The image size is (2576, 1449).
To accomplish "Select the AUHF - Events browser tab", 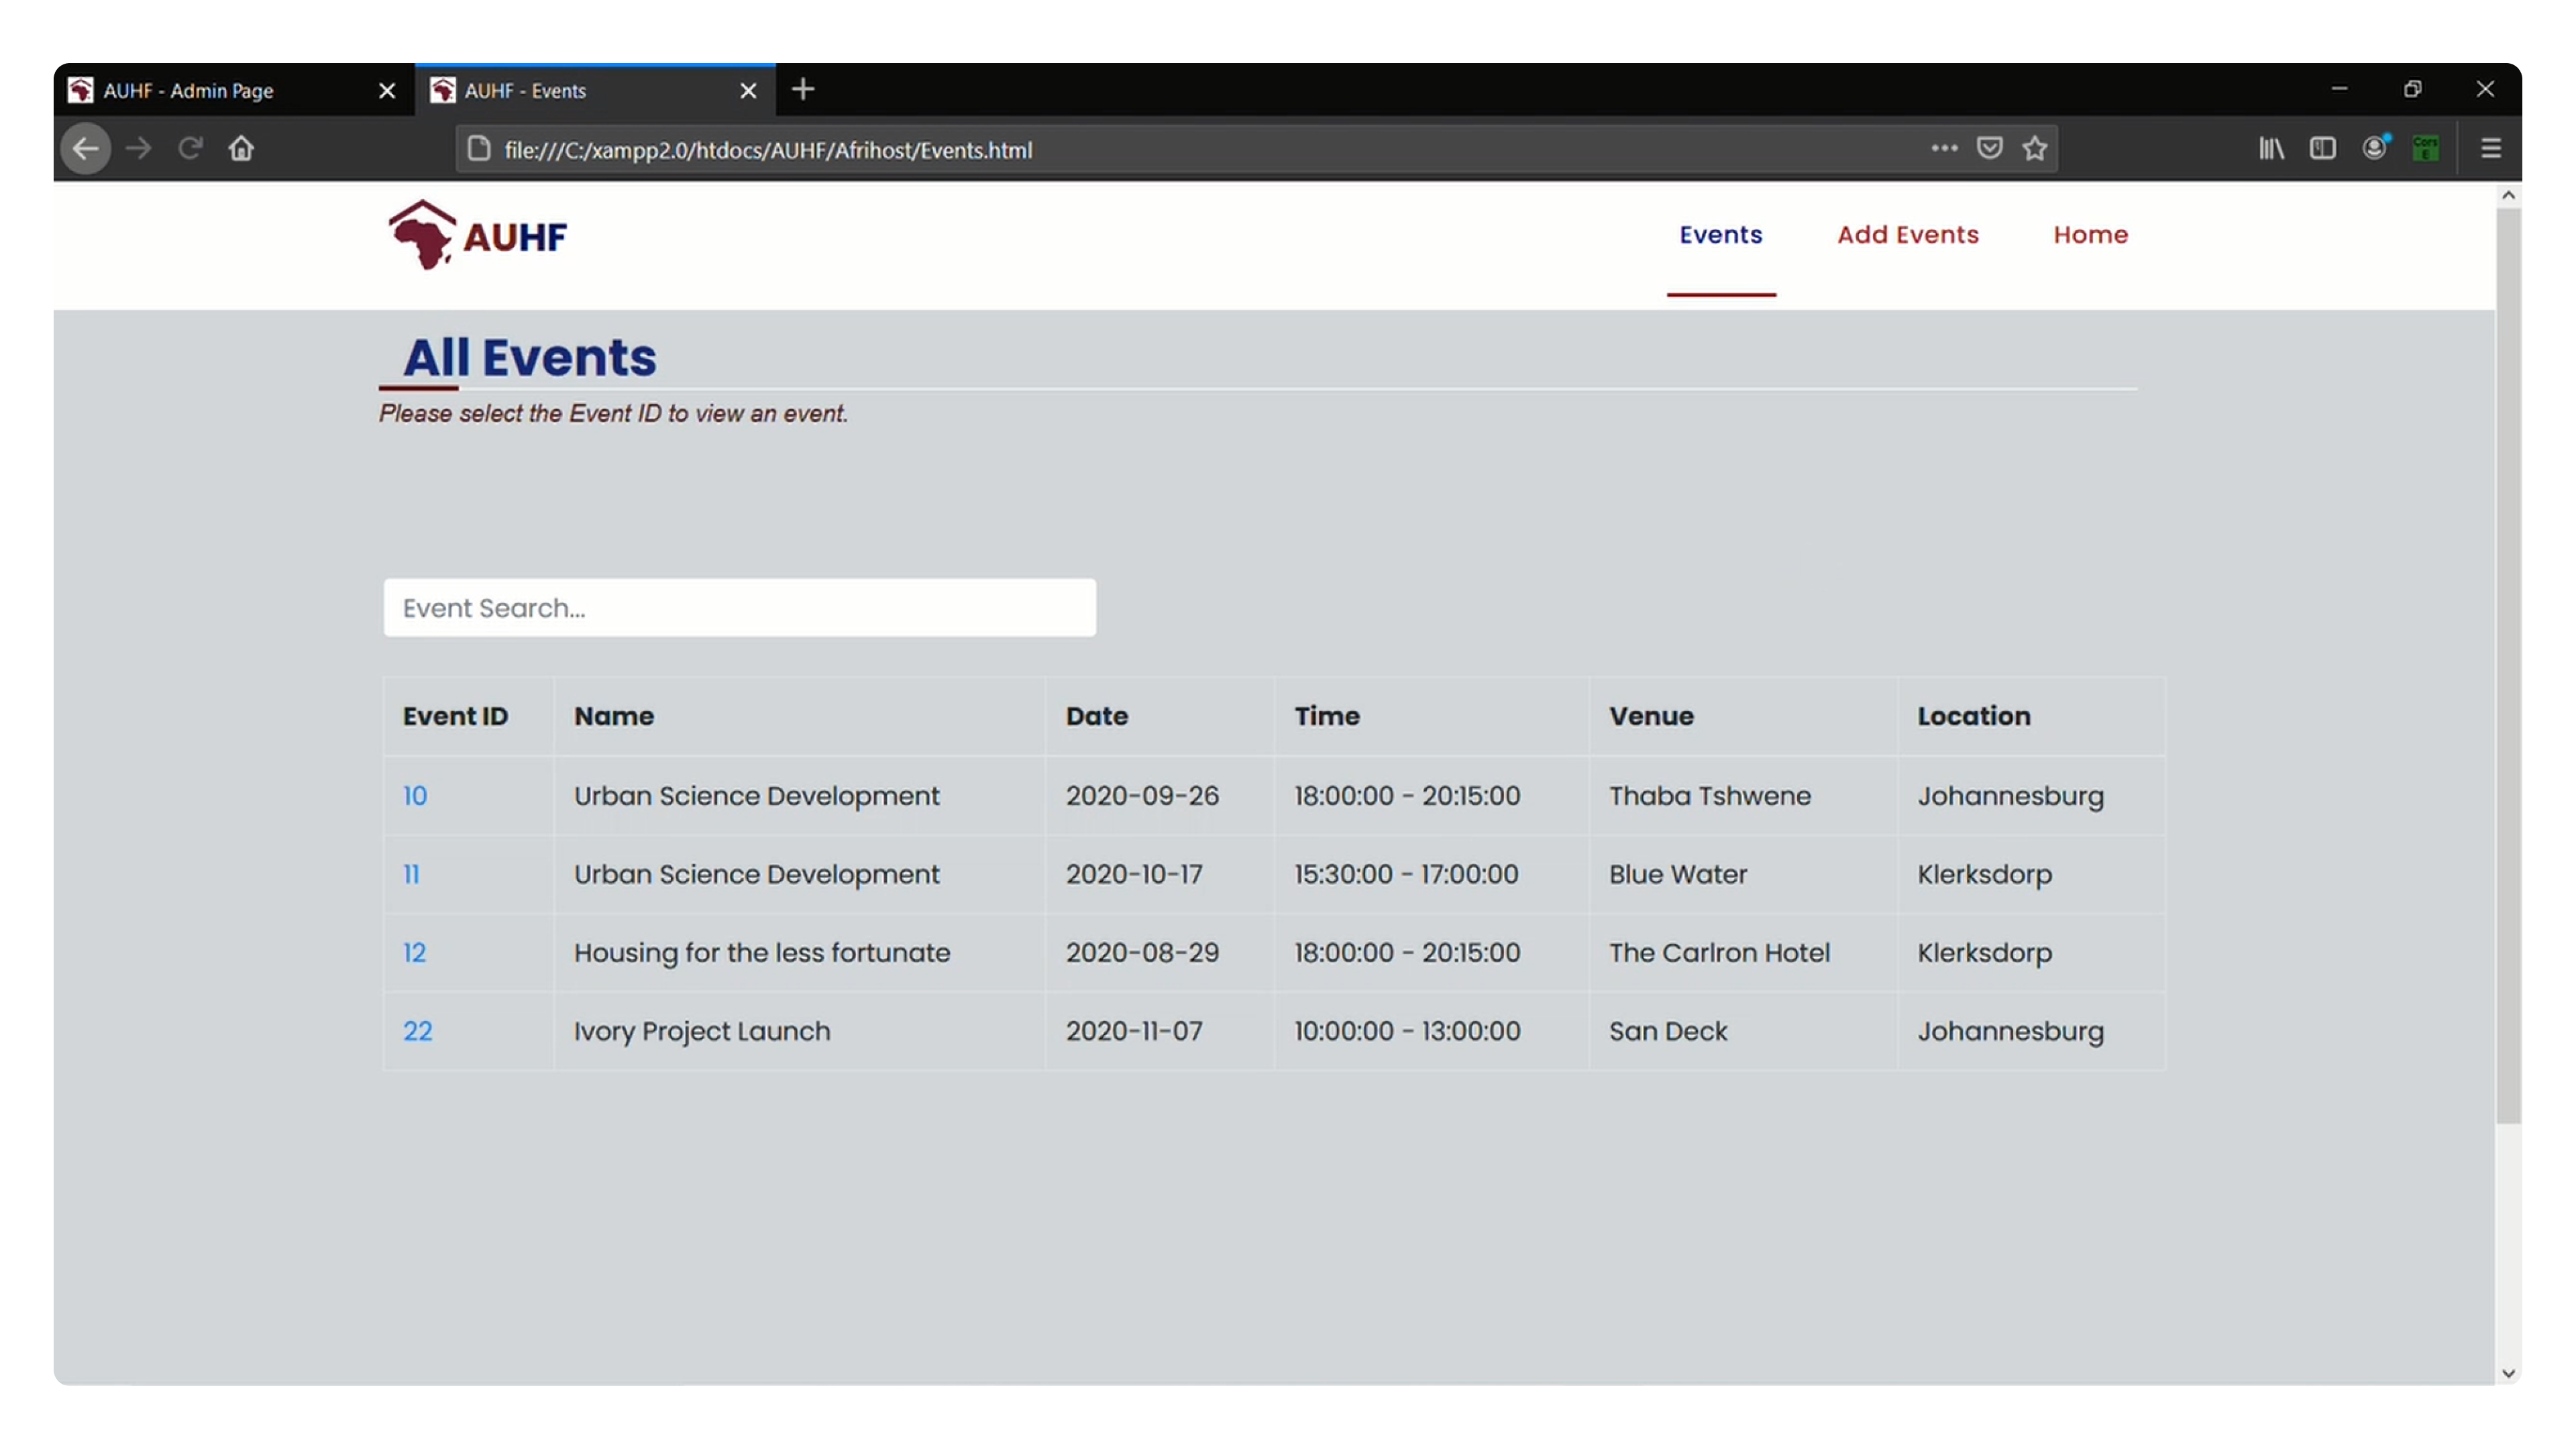I will click(595, 91).
